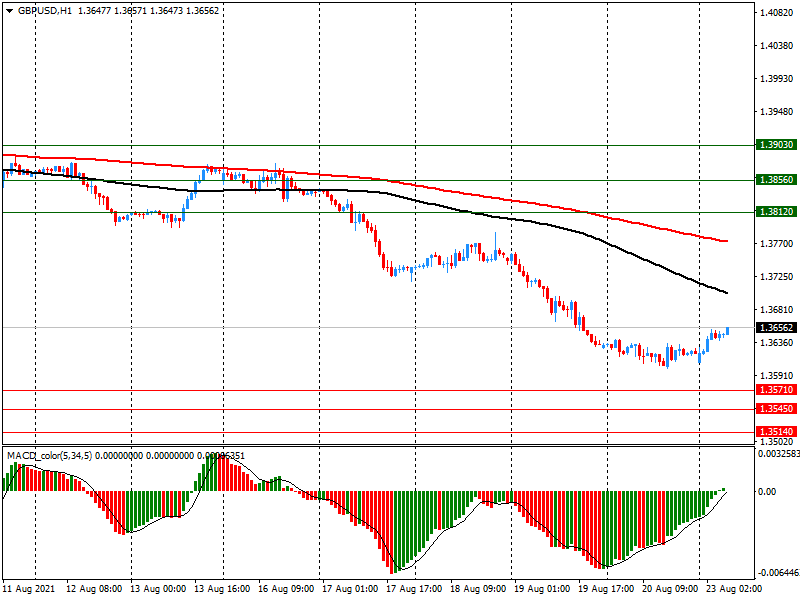
Task: Click the 1.39930 price scale value
Action: point(777,79)
